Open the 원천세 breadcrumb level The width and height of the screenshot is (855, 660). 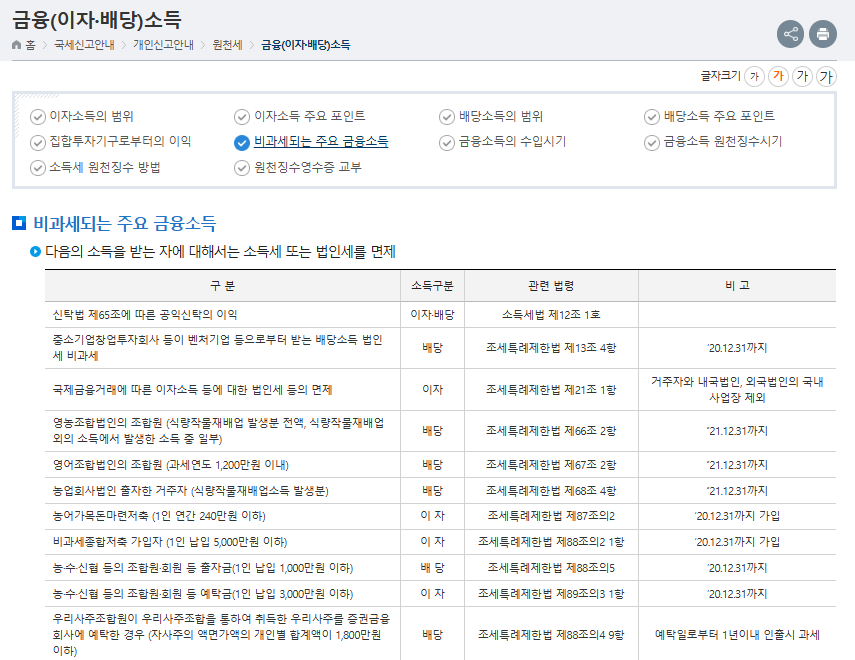click(226, 45)
